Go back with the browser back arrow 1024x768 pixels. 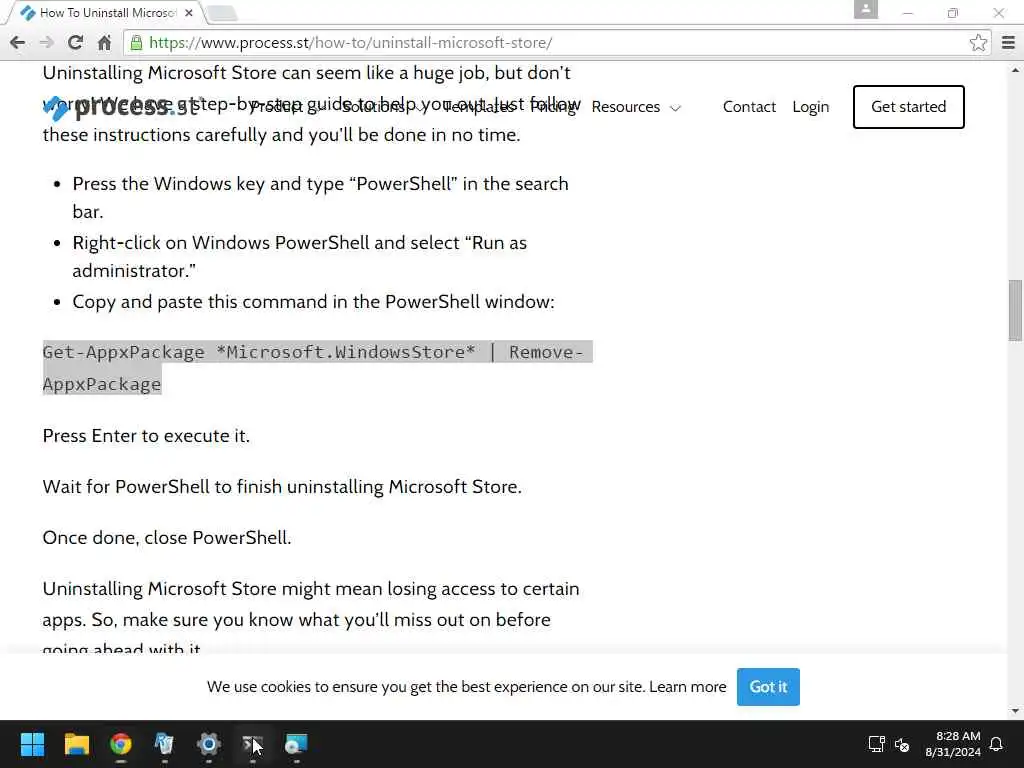(18, 42)
